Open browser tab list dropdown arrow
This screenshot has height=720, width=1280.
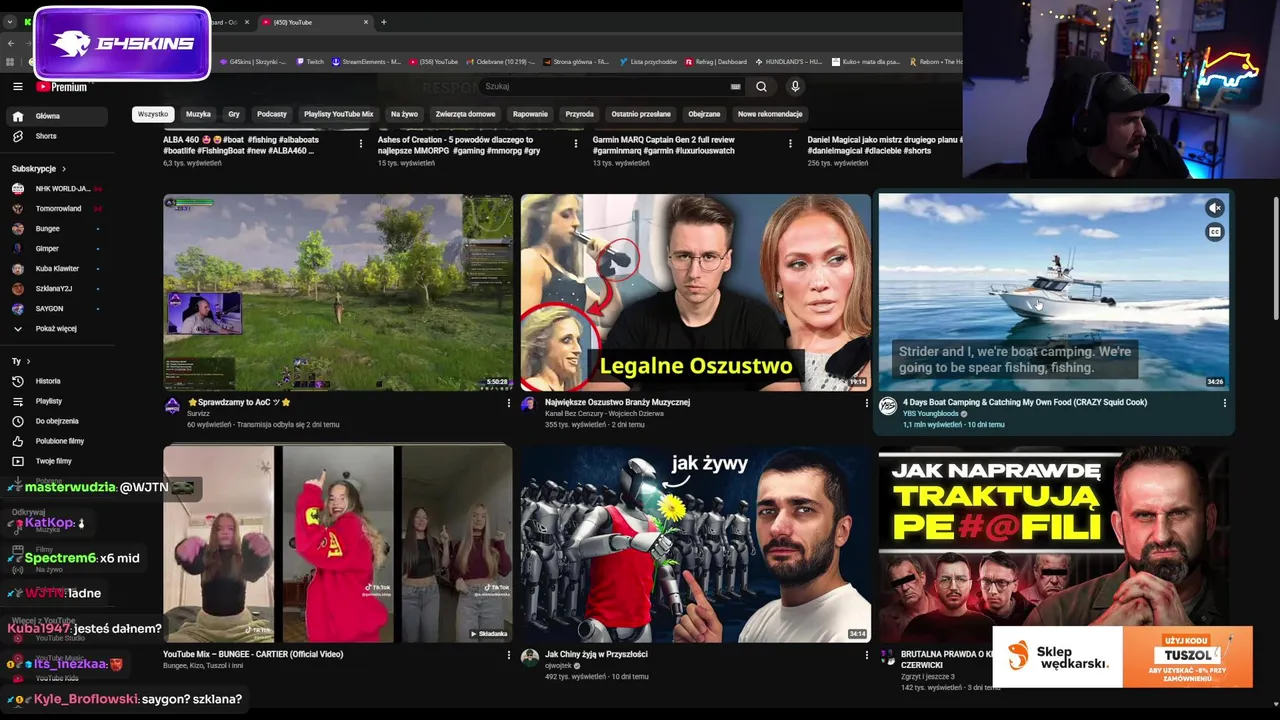click(x=10, y=22)
